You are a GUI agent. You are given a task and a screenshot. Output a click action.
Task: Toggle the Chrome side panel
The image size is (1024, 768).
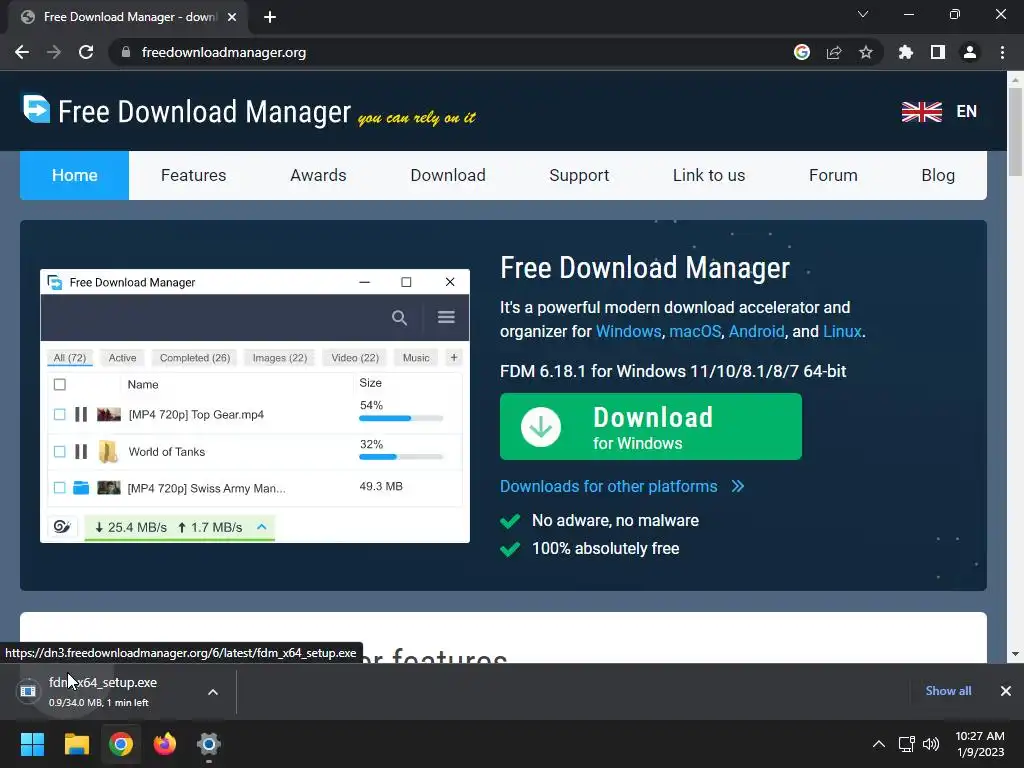tap(938, 52)
